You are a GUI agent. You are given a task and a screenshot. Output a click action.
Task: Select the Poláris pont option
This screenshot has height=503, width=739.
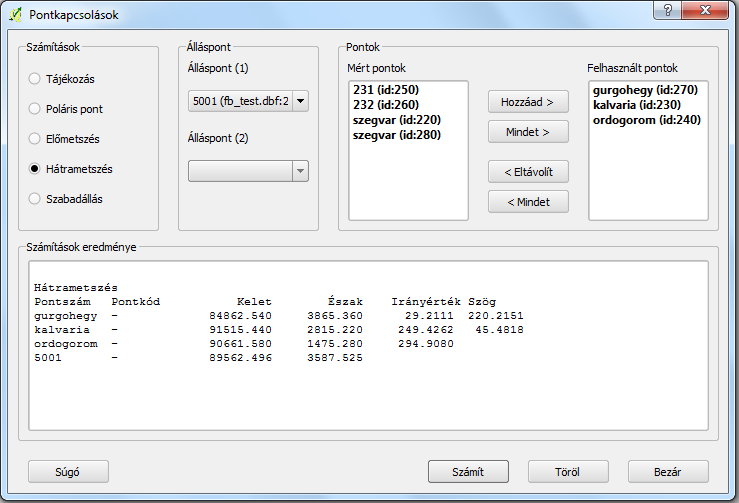[x=36, y=109]
